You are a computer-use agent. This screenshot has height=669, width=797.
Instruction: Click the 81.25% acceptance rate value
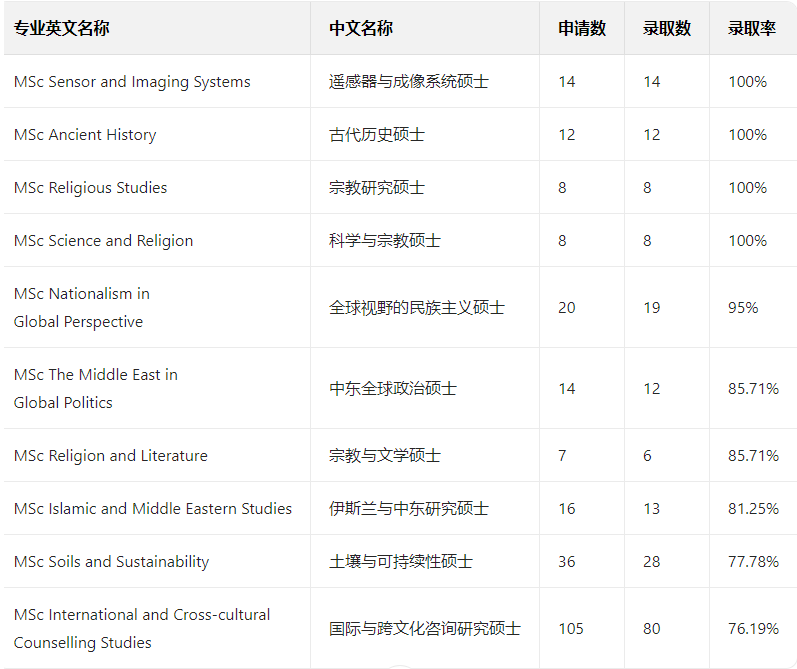753,508
